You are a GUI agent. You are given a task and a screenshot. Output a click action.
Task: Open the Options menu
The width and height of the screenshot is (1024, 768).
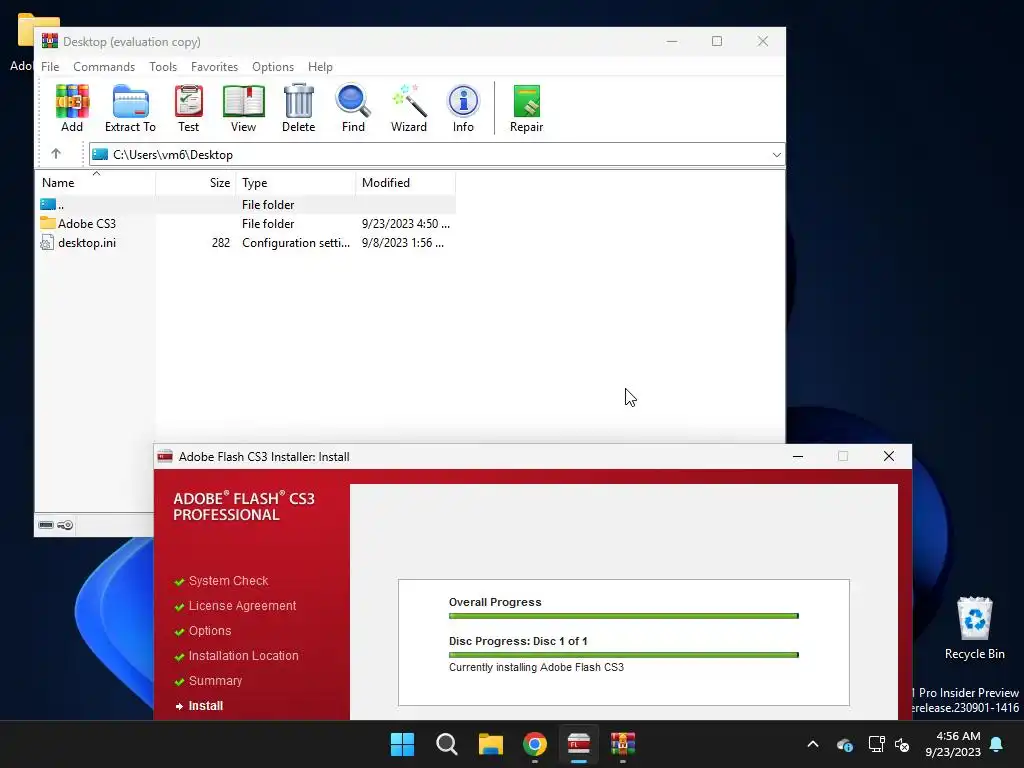pyautogui.click(x=273, y=67)
